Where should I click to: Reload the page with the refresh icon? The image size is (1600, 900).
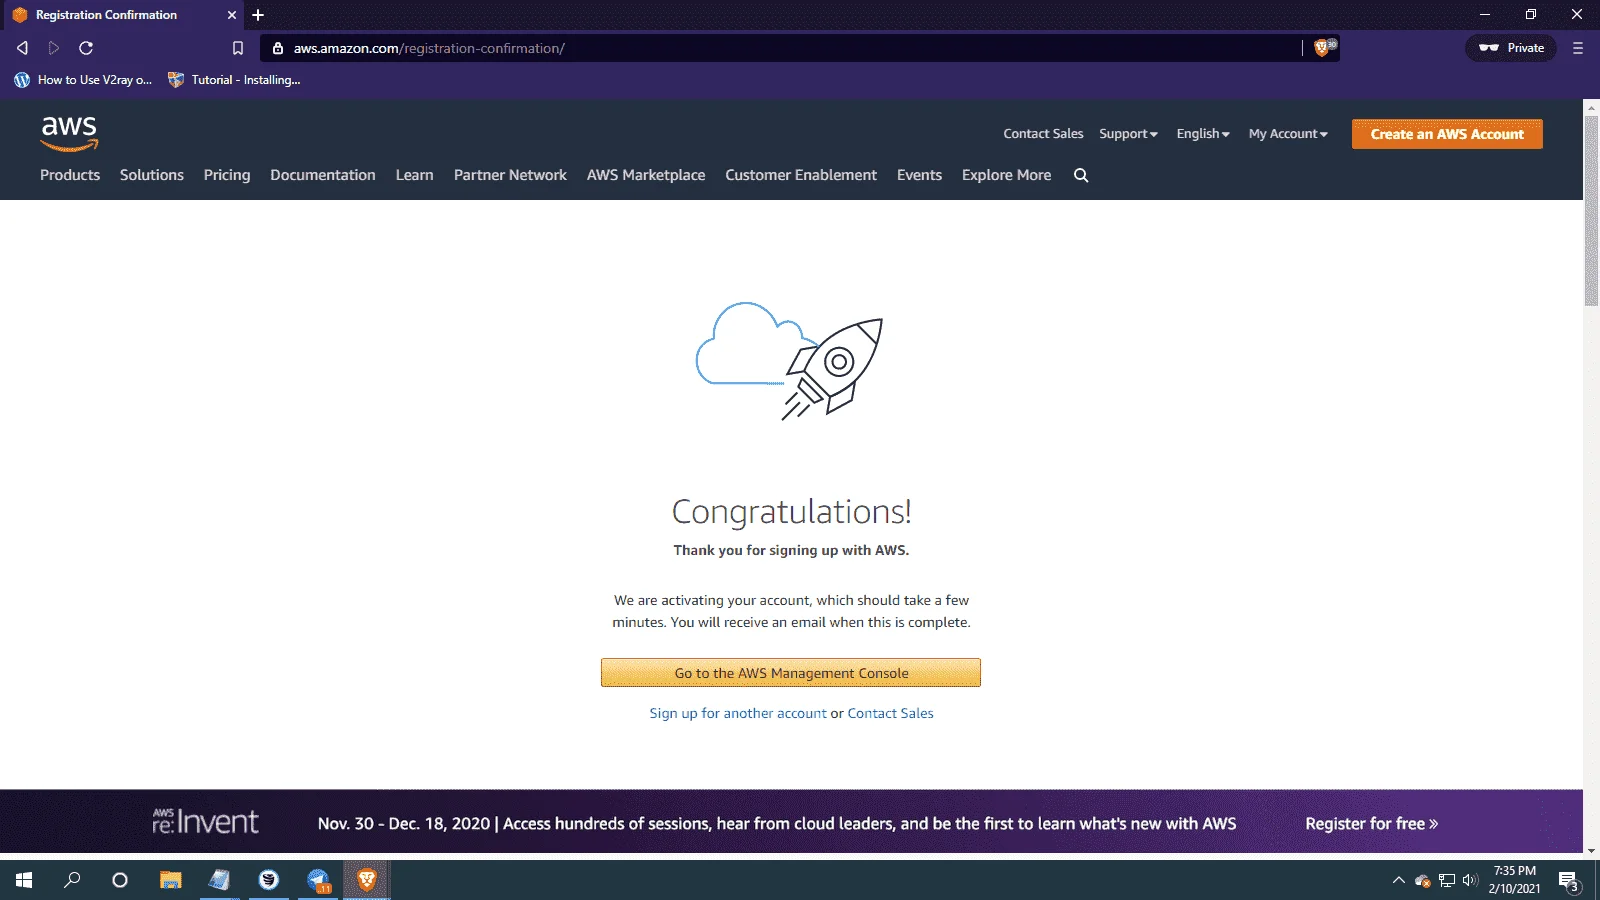86,48
